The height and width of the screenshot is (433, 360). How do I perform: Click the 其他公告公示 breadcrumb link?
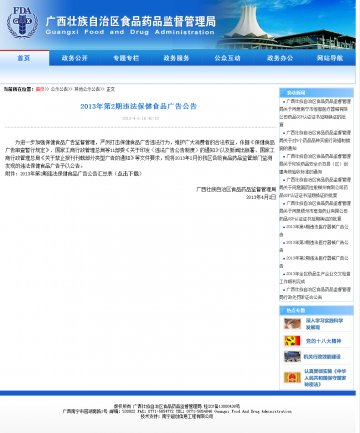87,89
